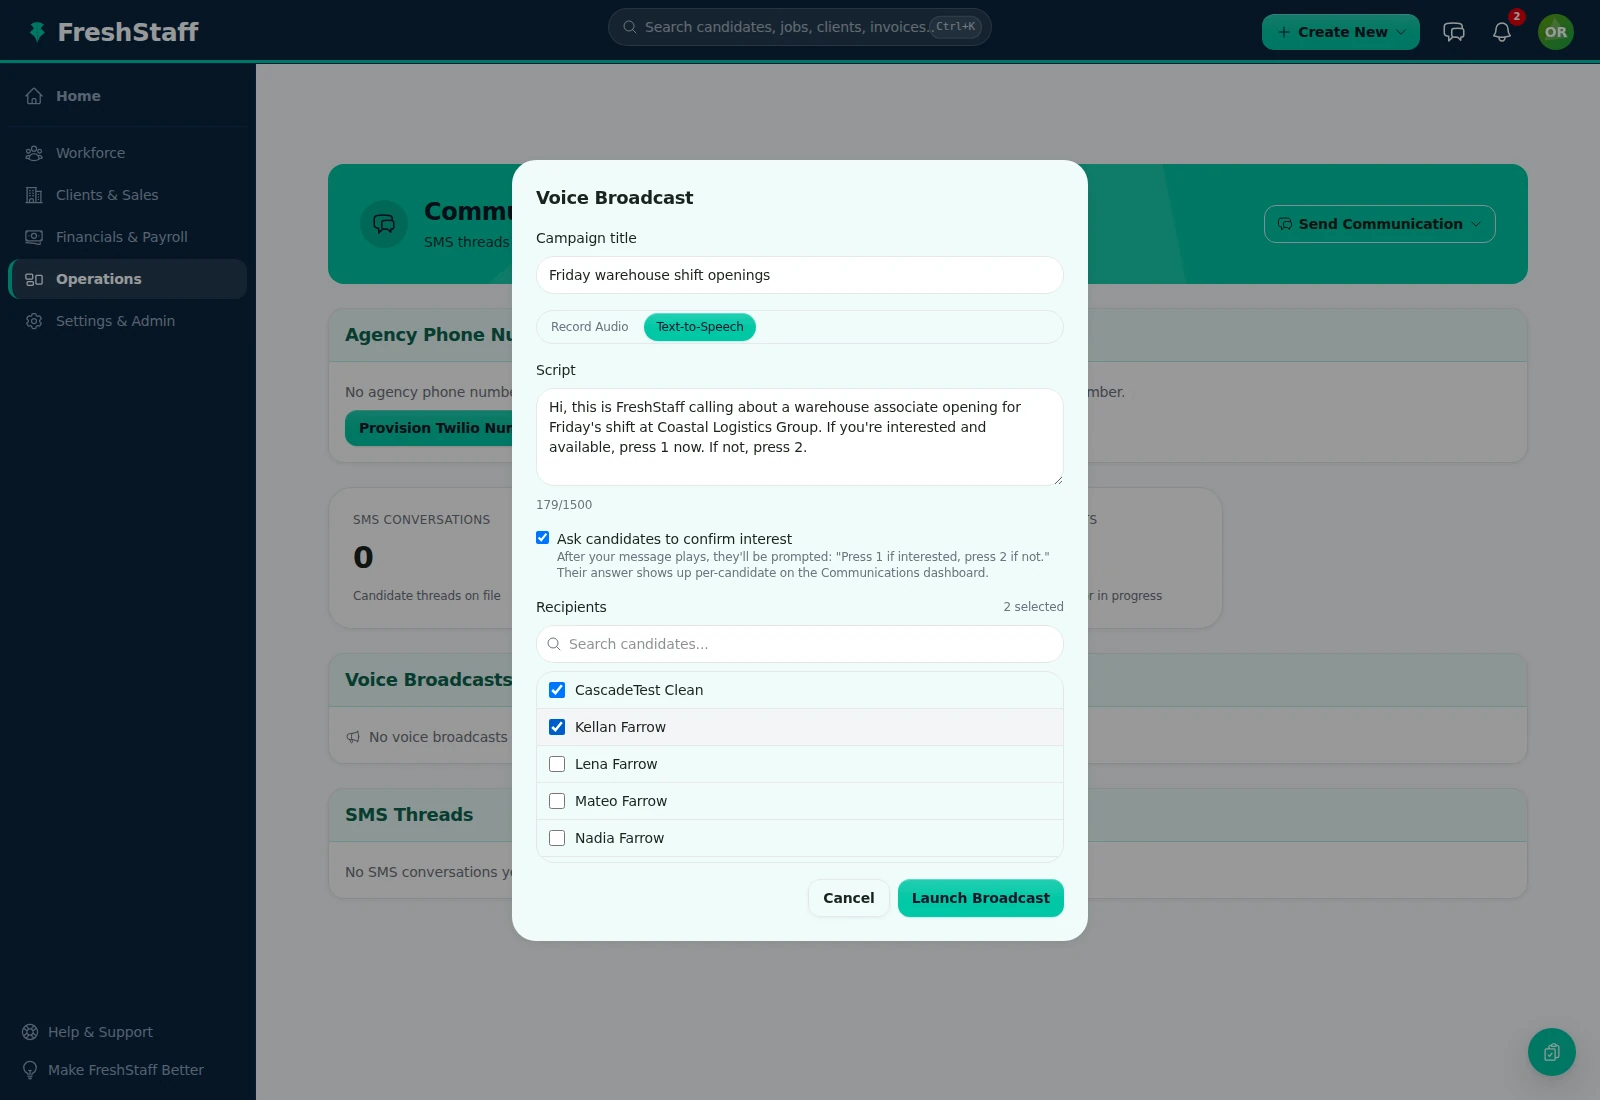
Task: Click the Home sidebar icon
Action: pos(34,96)
